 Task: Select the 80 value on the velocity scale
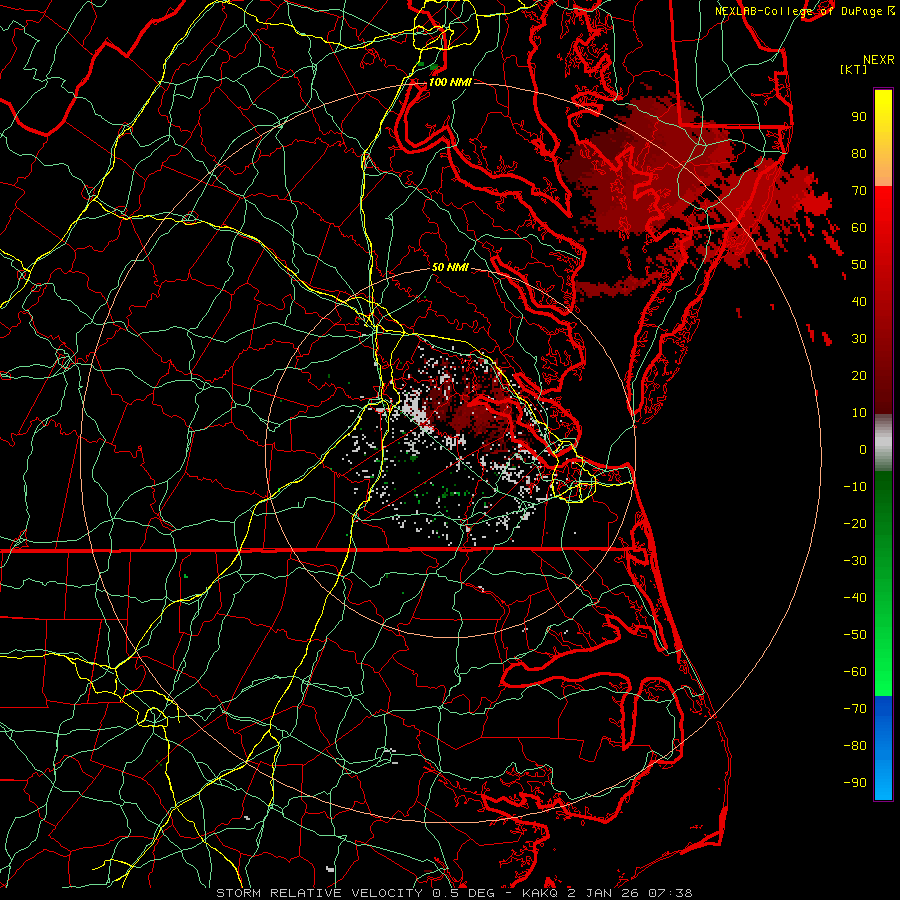click(859, 154)
